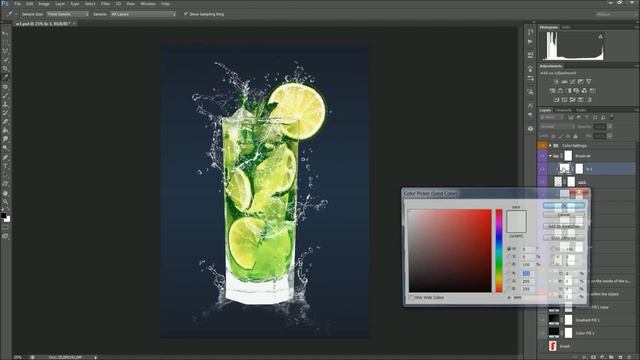Select the R radio button in Color Picker

coord(509,273)
